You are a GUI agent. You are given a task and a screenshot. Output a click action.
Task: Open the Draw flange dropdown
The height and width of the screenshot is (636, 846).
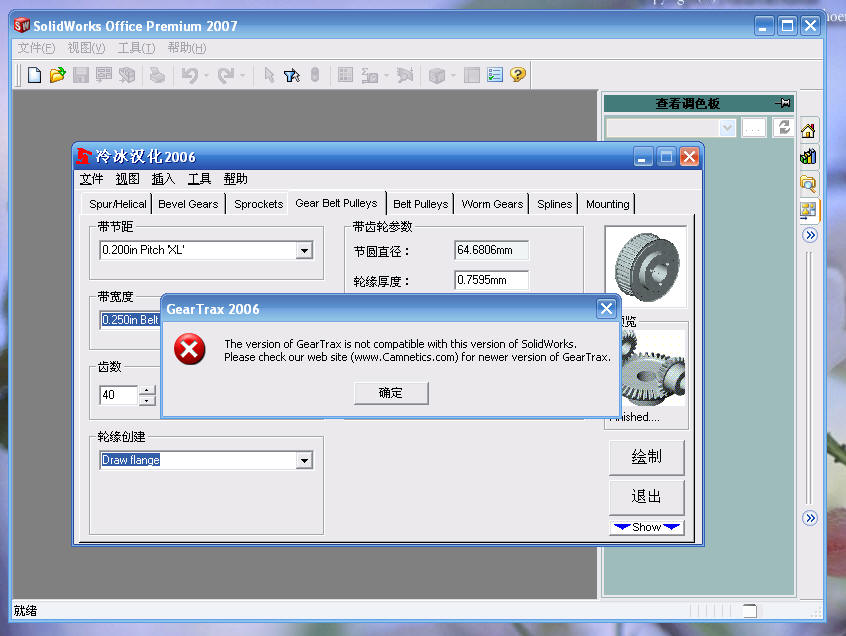pyautogui.click(x=304, y=460)
